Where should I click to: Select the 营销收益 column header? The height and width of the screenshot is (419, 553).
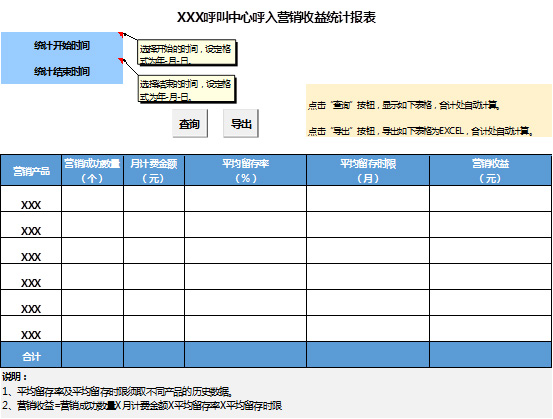click(x=491, y=170)
